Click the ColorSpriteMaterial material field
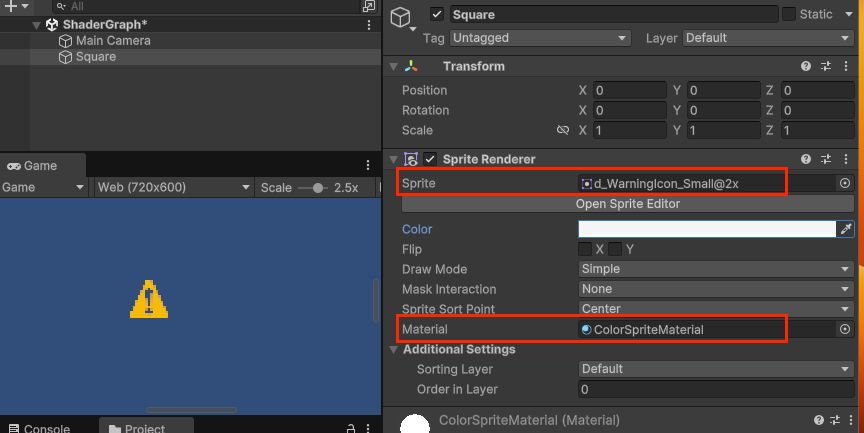This screenshot has width=864, height=433. coord(707,329)
